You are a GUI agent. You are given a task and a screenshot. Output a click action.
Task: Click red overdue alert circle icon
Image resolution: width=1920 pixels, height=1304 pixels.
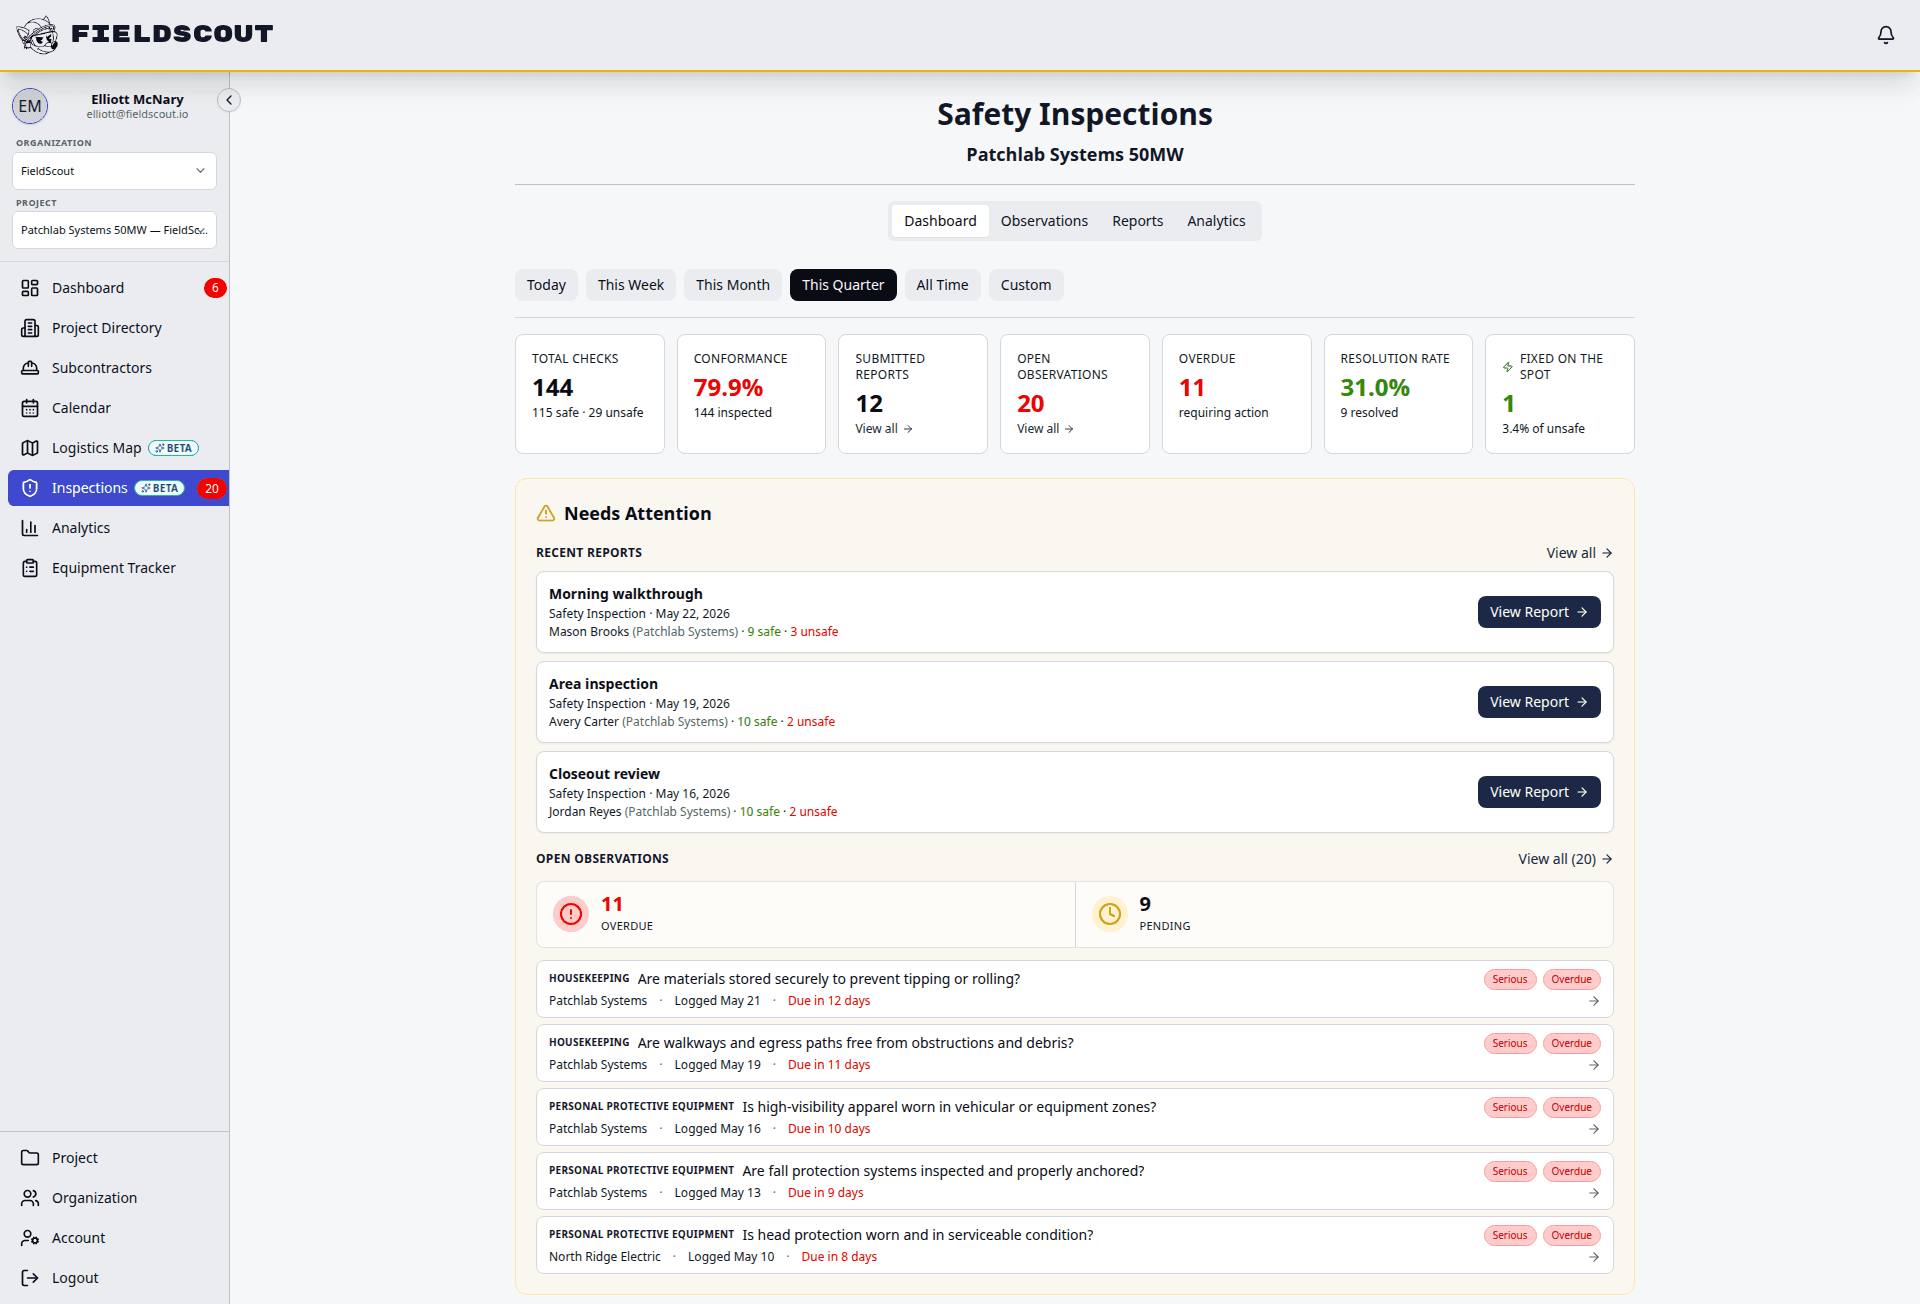tap(571, 914)
